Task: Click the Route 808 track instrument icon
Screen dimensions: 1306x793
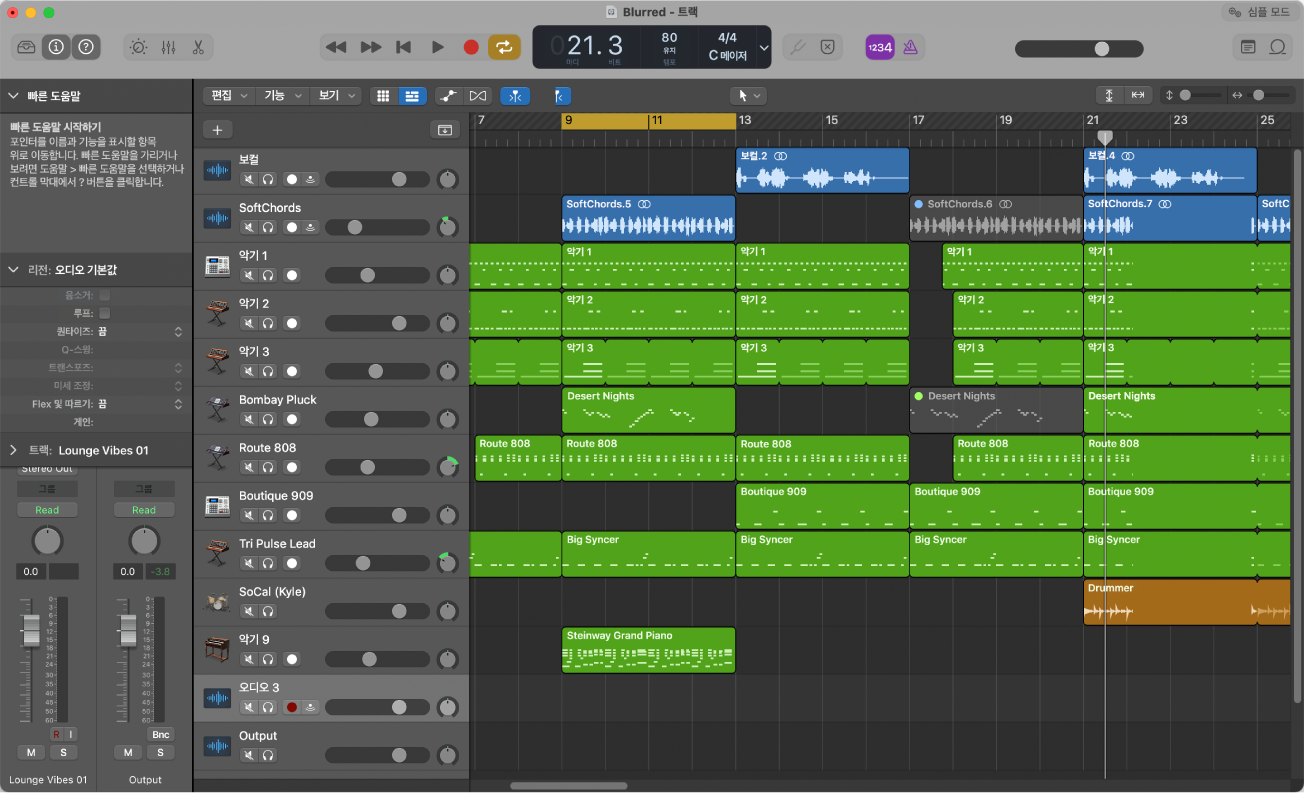Action: pyautogui.click(x=217, y=458)
